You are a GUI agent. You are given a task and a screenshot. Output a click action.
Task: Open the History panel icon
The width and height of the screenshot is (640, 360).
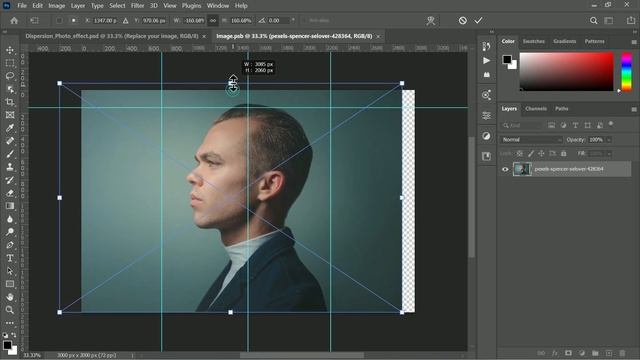click(x=486, y=47)
